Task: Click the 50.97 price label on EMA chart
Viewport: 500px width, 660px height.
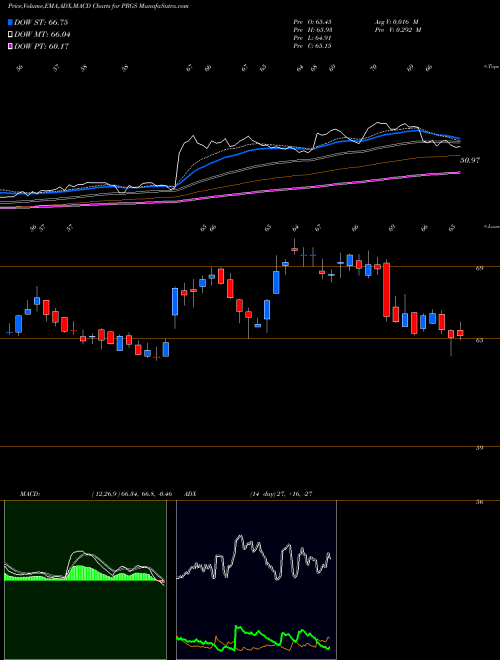Action: [470, 160]
